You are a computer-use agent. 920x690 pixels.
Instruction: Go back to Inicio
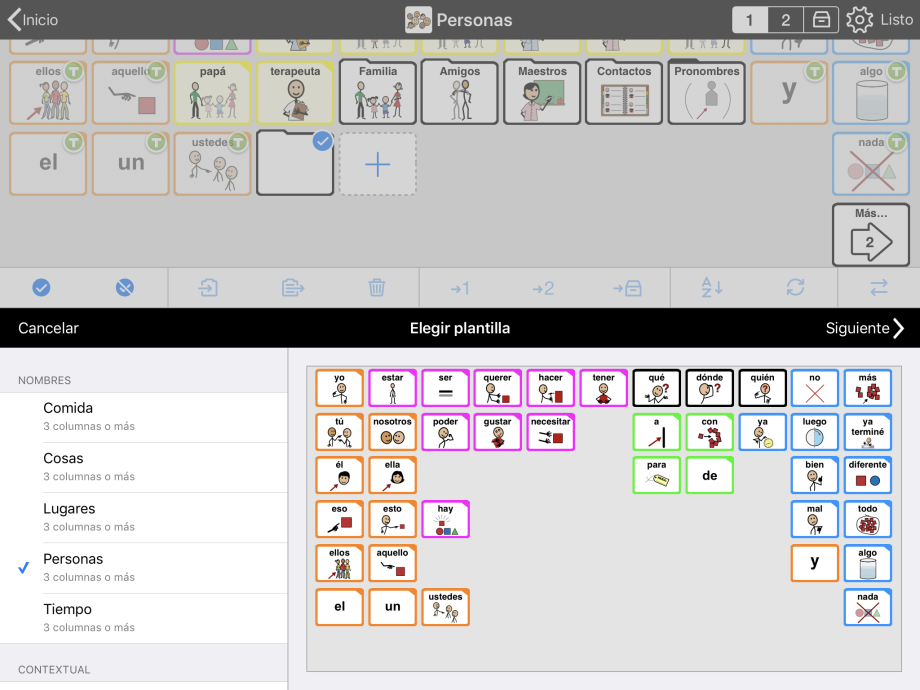tap(33, 20)
